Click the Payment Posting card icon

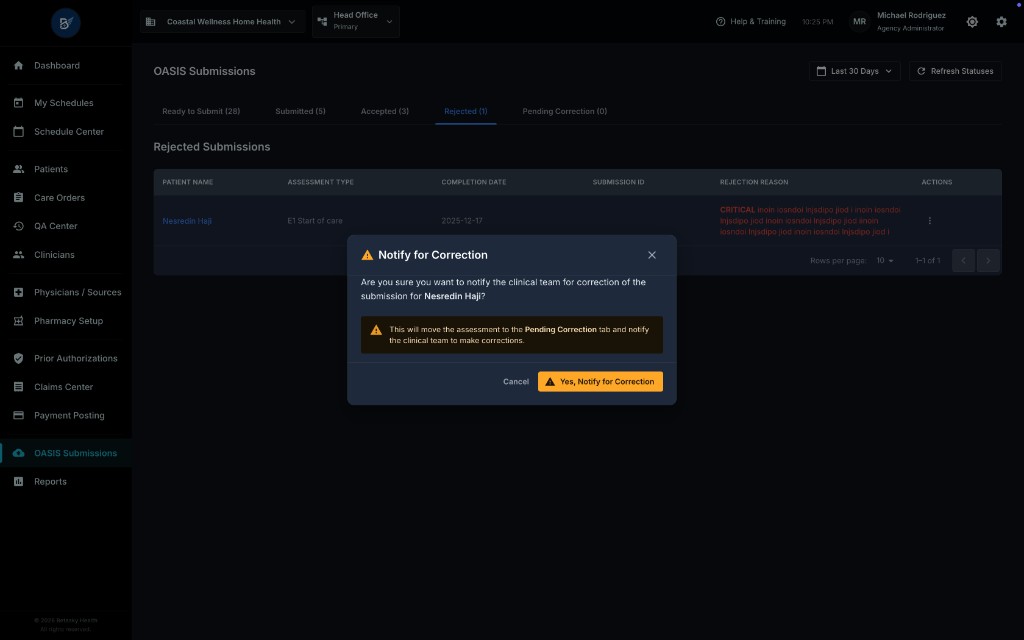[18, 415]
